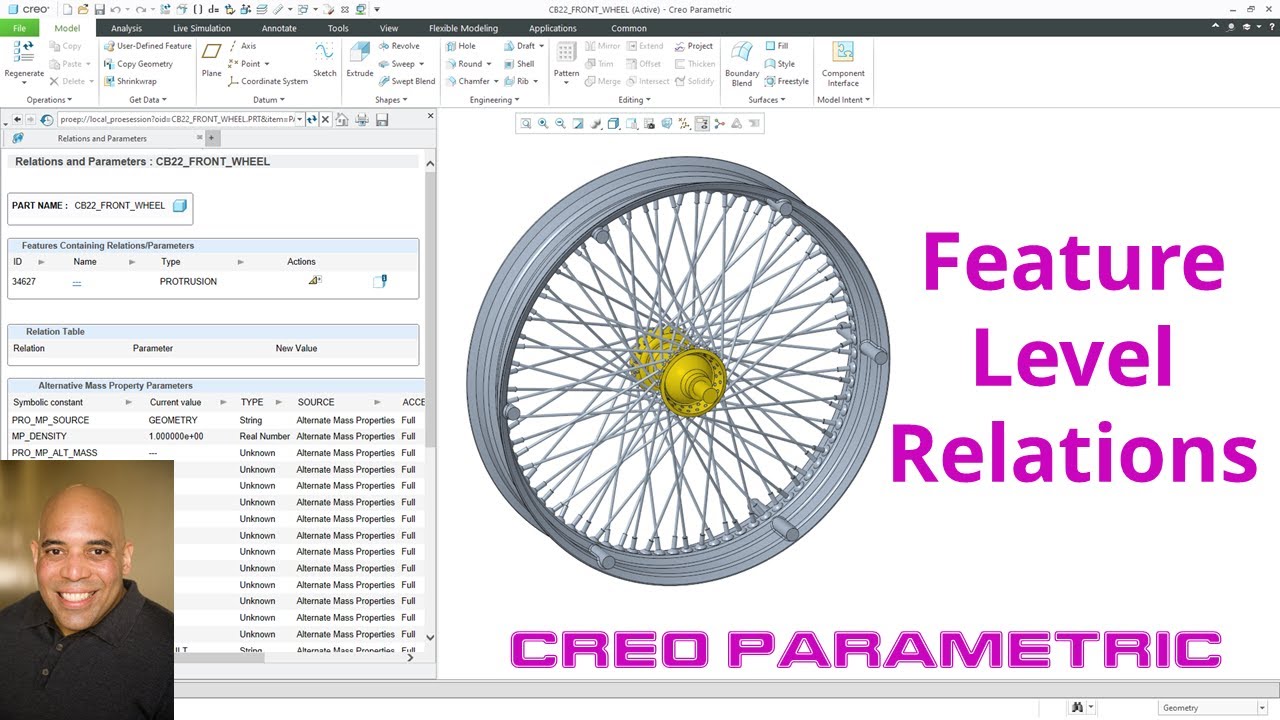The image size is (1280, 720).
Task: Click the browser history clock icon
Action: [x=47, y=120]
